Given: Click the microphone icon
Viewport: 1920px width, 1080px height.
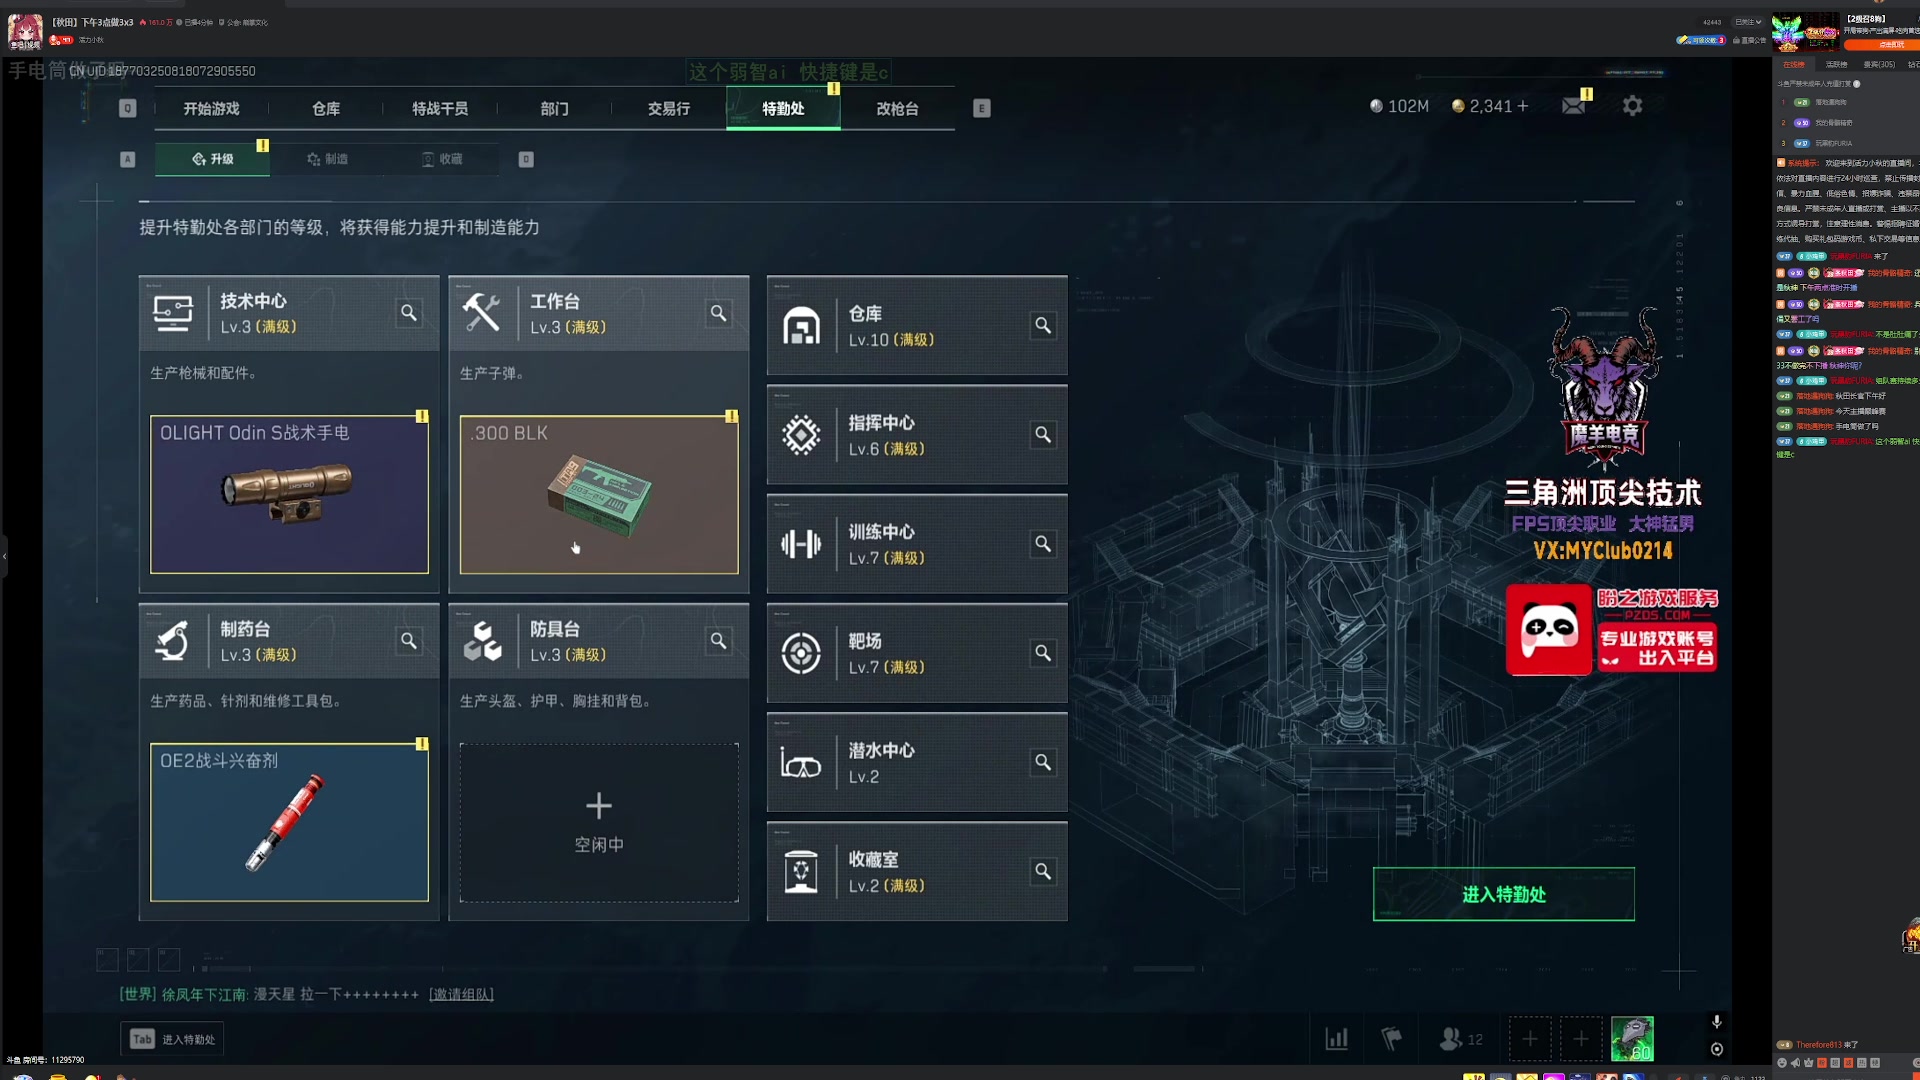Looking at the screenshot, I should point(1716,1021).
